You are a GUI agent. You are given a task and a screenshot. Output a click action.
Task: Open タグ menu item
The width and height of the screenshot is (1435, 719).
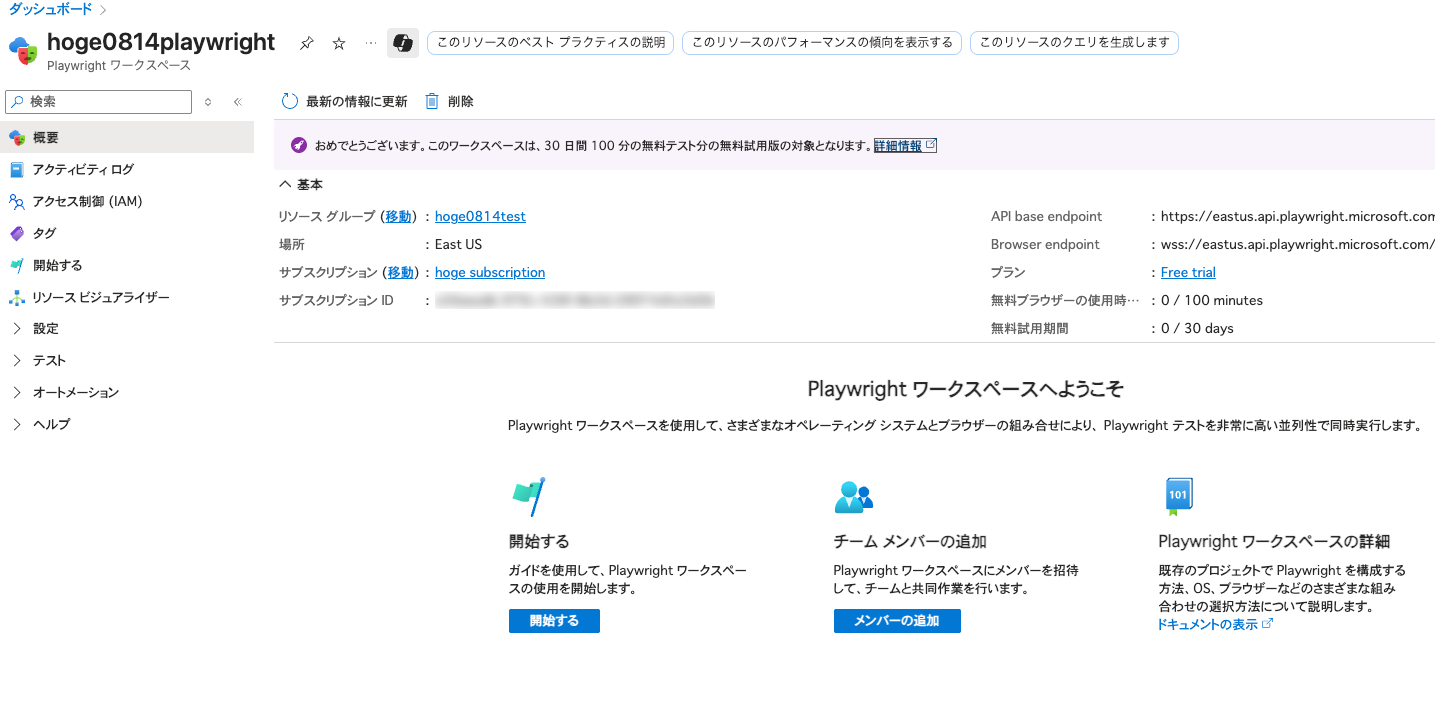(127, 233)
